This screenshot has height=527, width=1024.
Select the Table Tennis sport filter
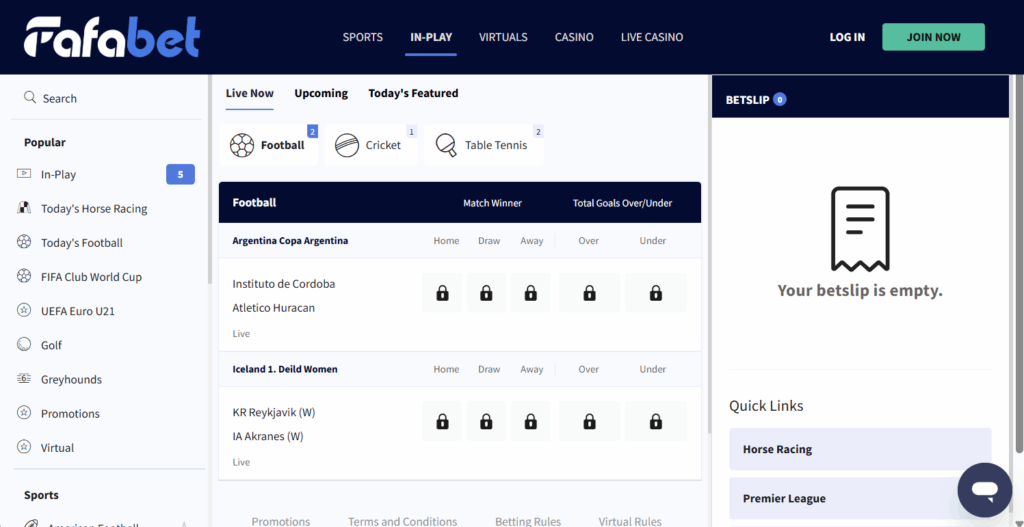484,145
